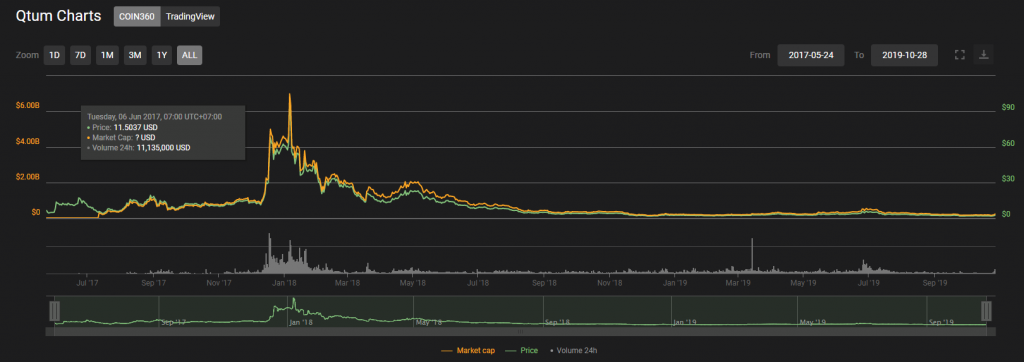Toggle Market cap series in legend

(468, 351)
